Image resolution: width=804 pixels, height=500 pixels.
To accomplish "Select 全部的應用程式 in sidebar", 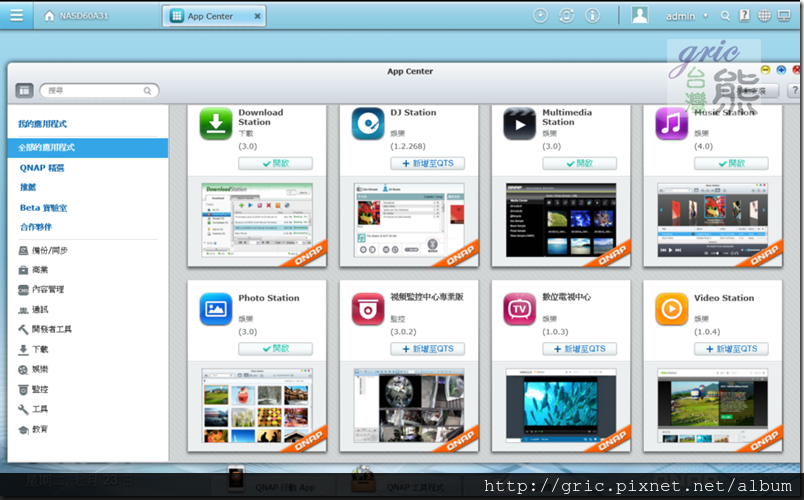I will click(88, 148).
